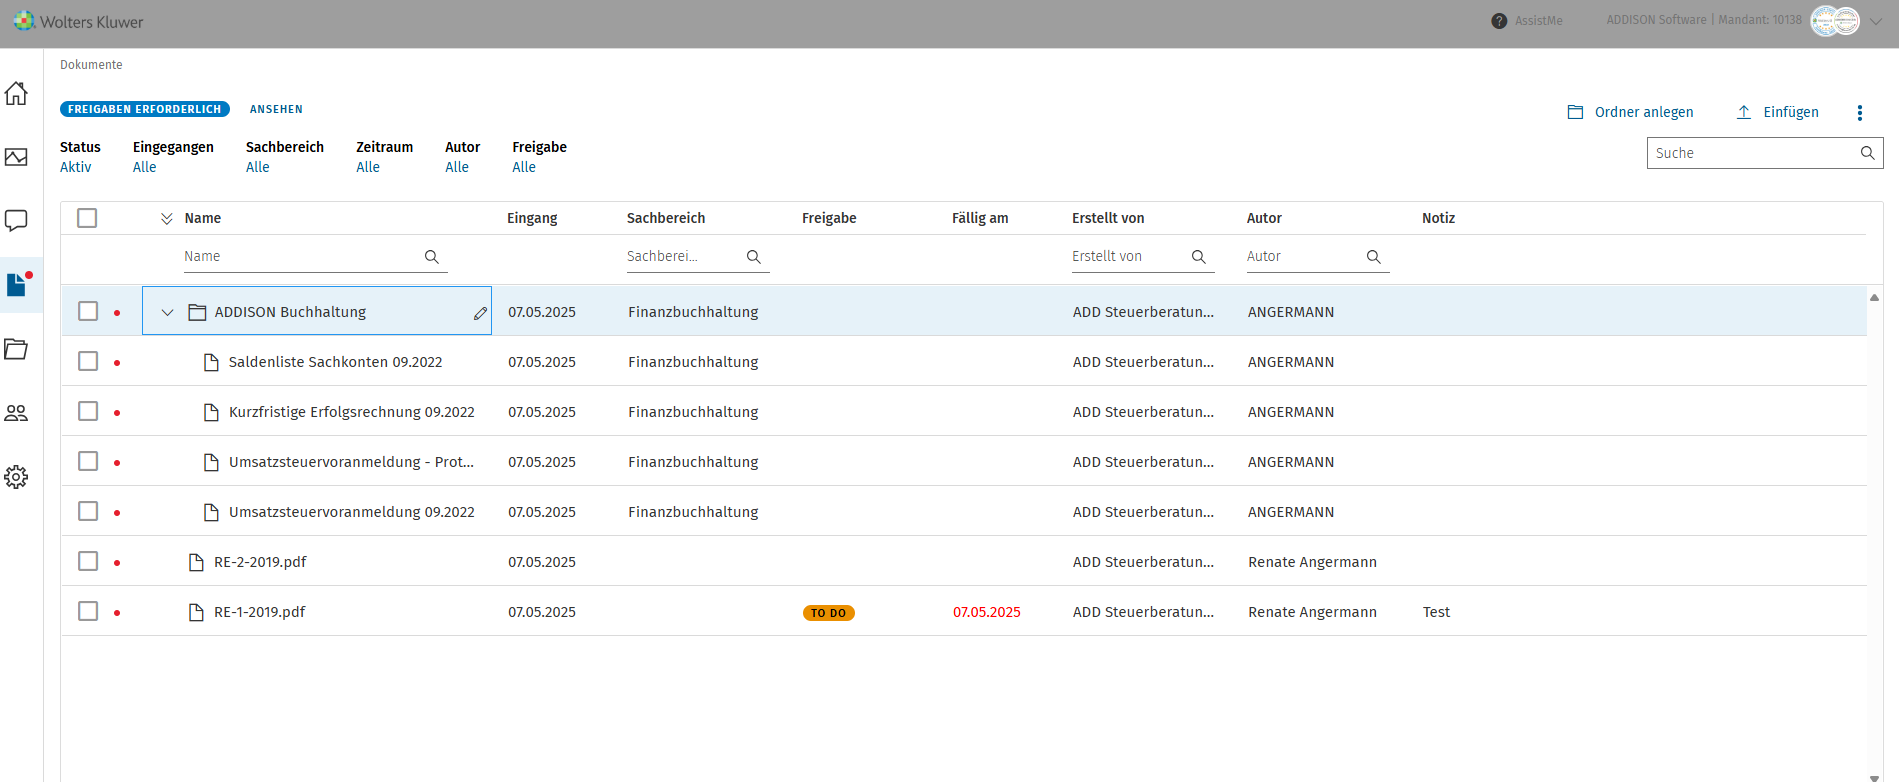Sort by the Notiz column header
The width and height of the screenshot is (1899, 782).
pyautogui.click(x=1438, y=218)
